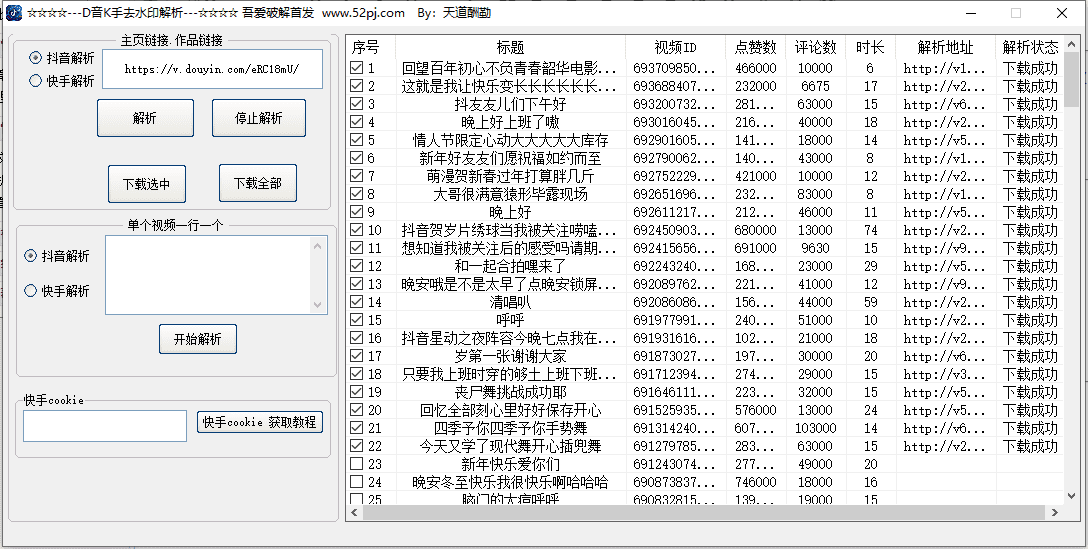The width and height of the screenshot is (1088, 549).
Task: Click parse address http://v3... in row 18
Action: click(944, 374)
